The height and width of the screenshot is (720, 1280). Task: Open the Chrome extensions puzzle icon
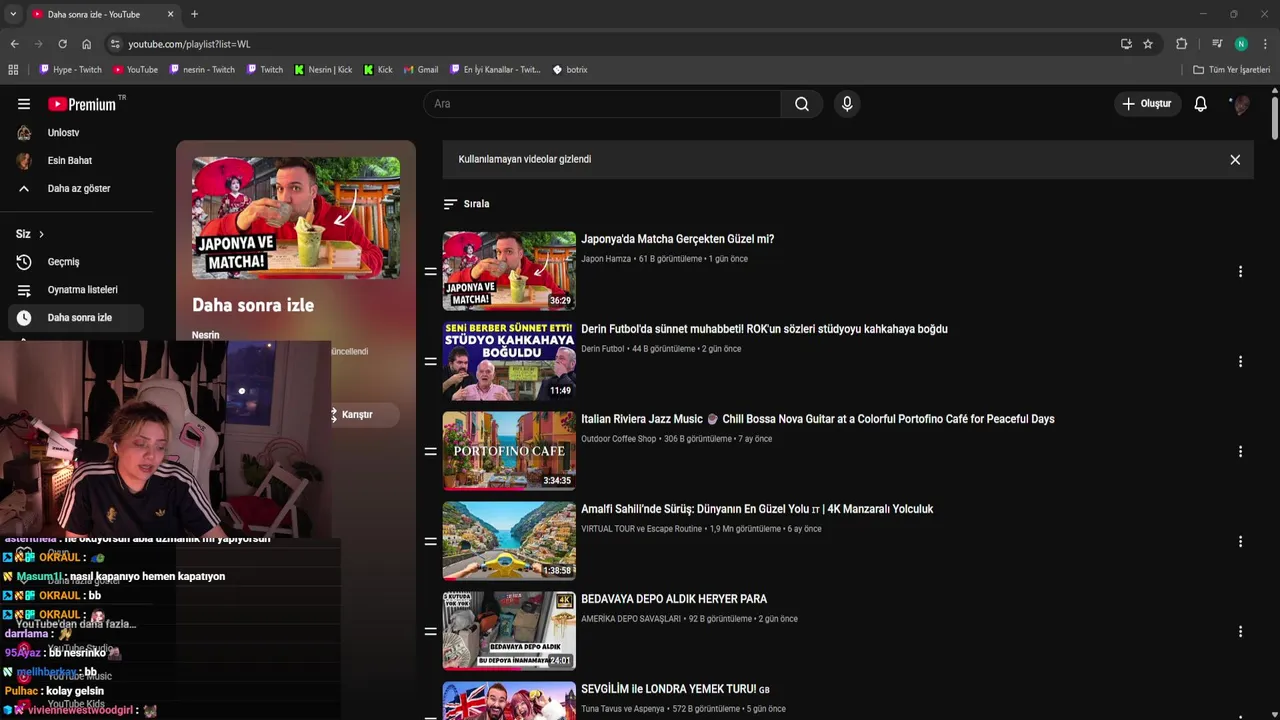(x=1181, y=44)
